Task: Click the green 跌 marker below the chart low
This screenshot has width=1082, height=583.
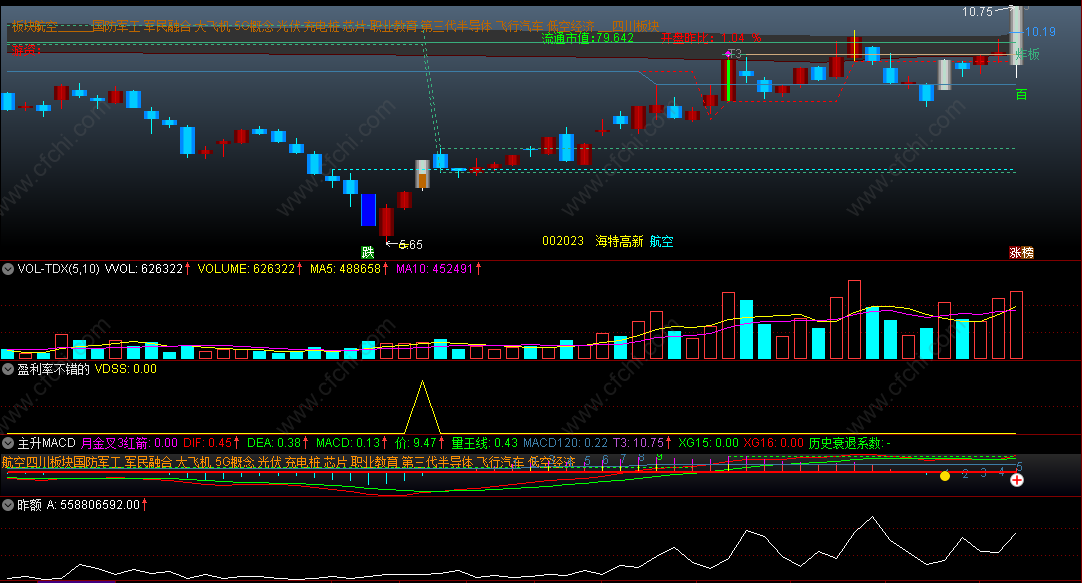Action: (x=368, y=252)
